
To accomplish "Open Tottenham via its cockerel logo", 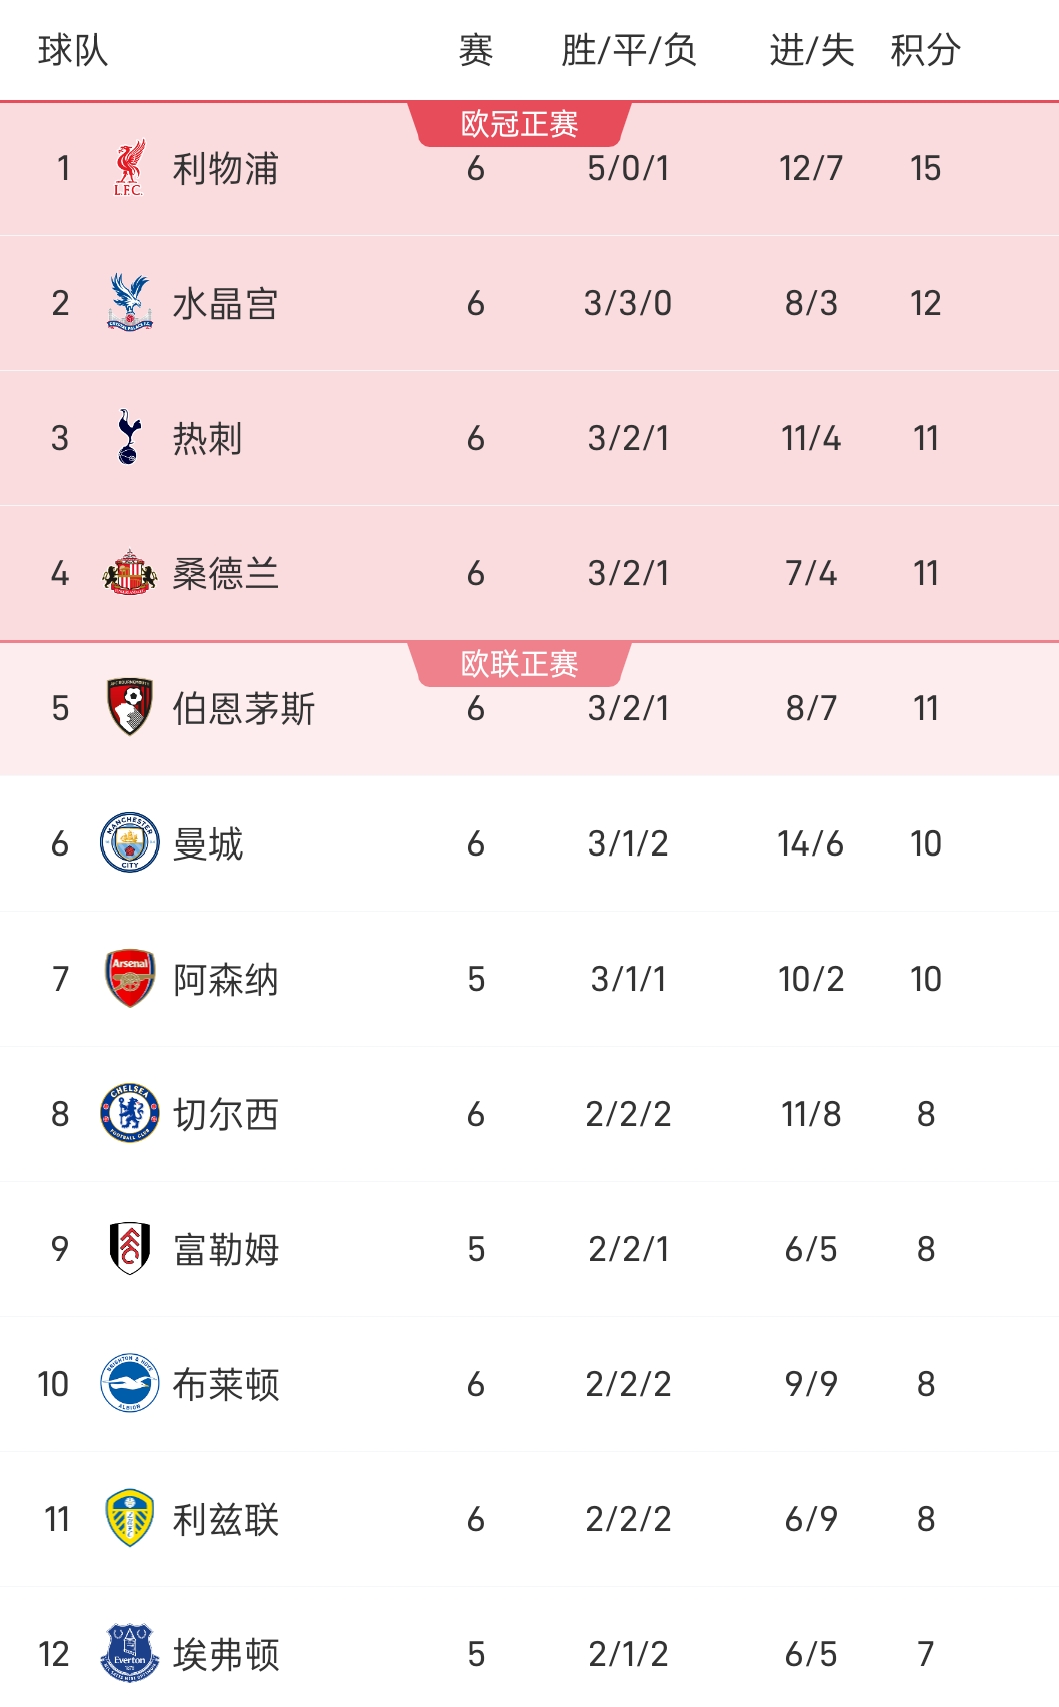I will [x=129, y=437].
